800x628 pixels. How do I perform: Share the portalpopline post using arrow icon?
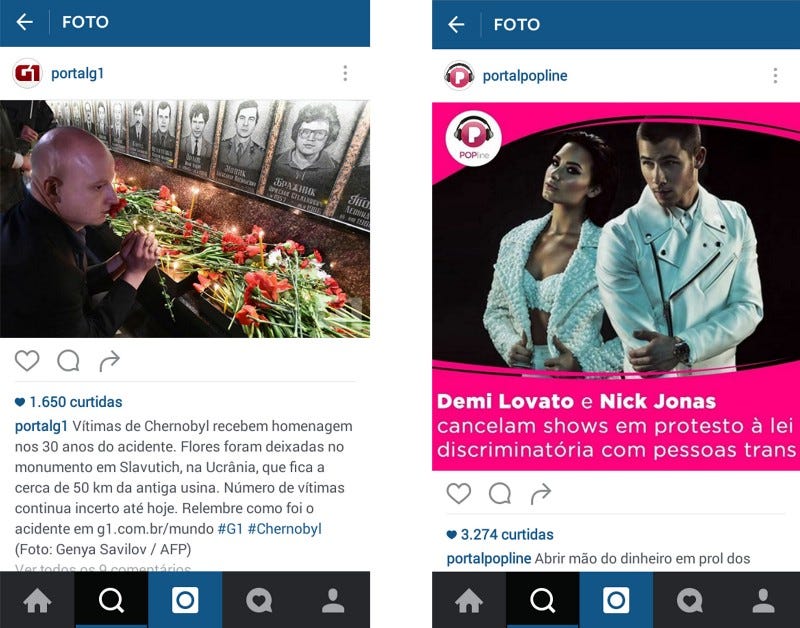coord(541,493)
